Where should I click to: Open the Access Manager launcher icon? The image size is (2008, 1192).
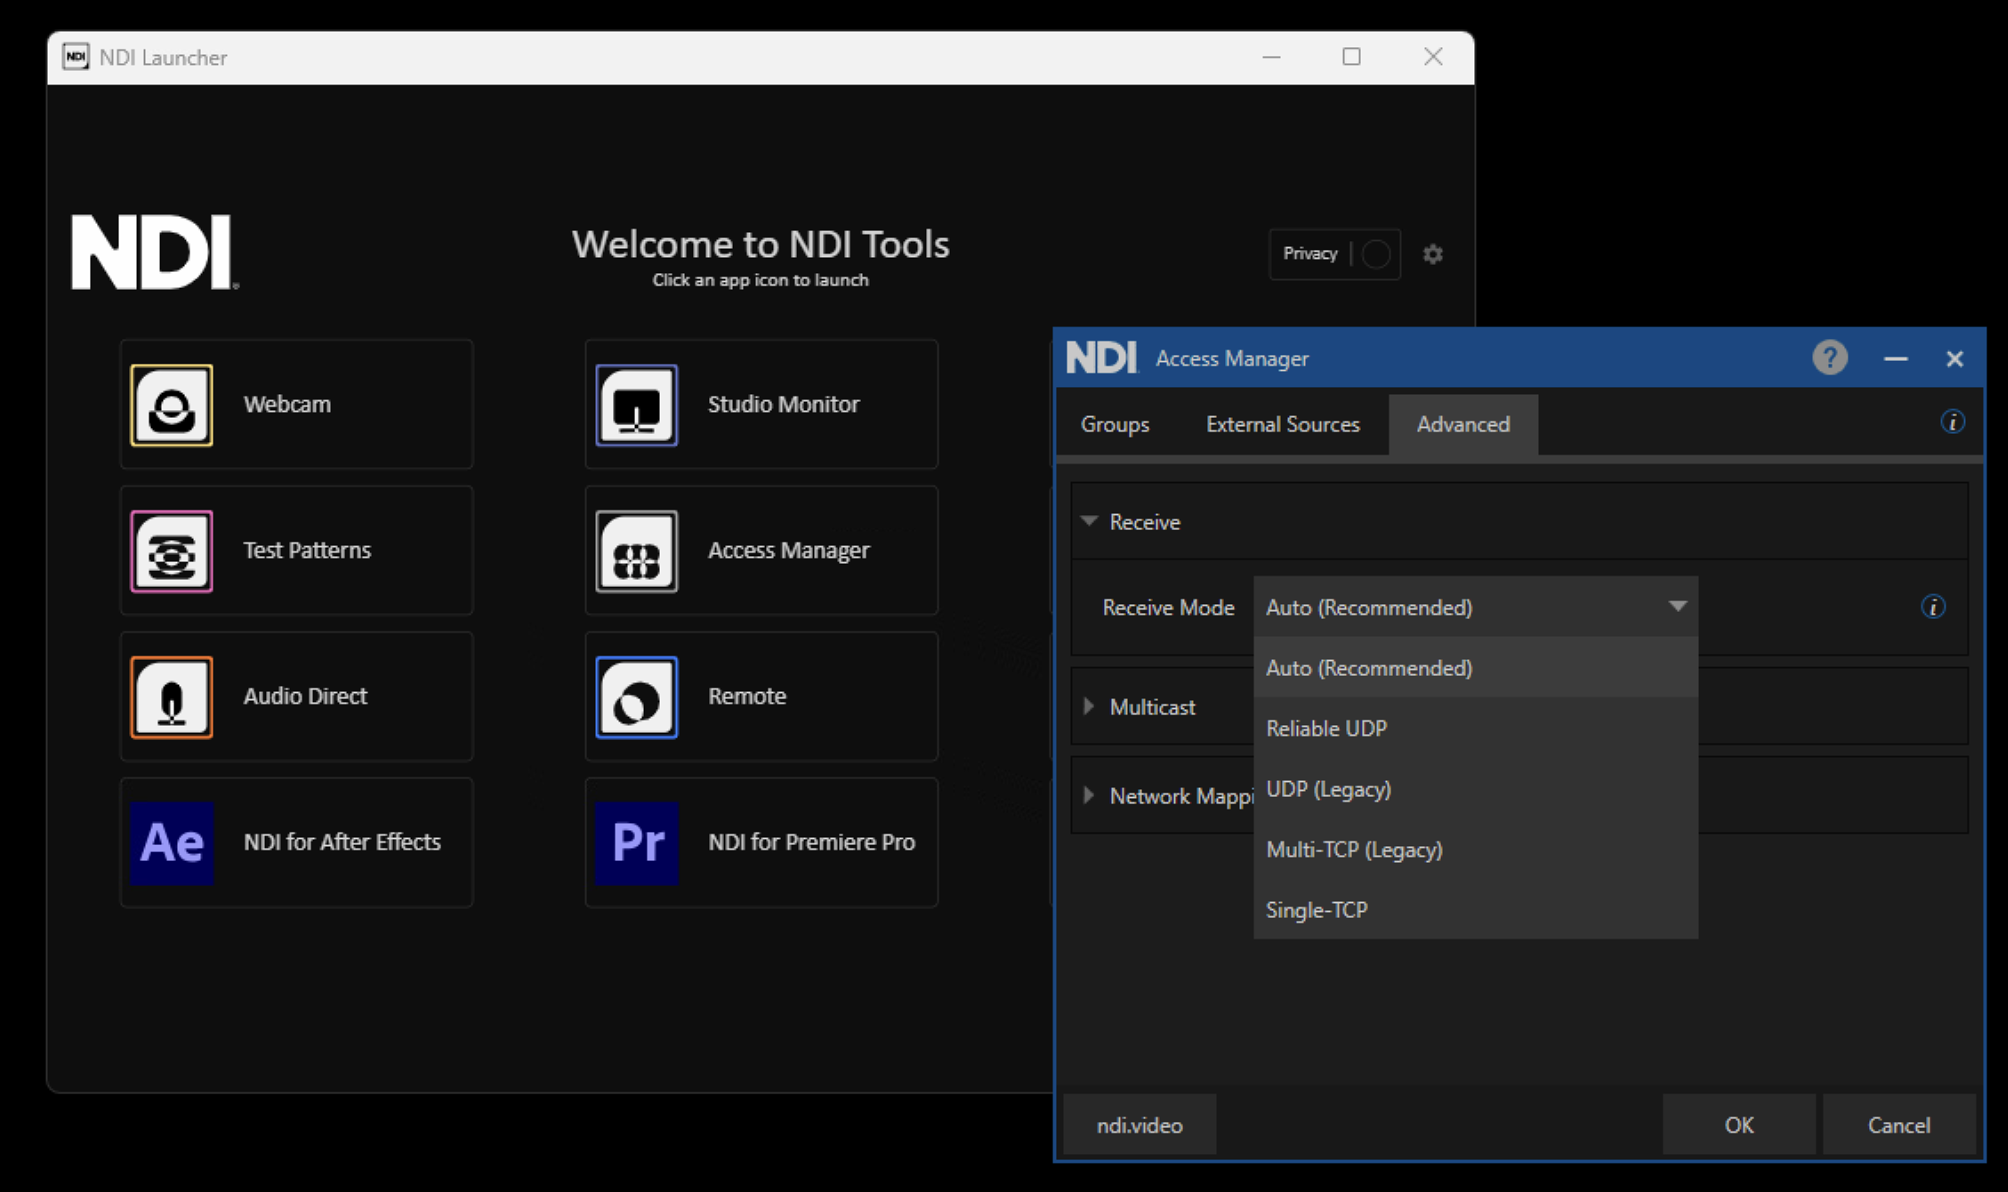pyautogui.click(x=637, y=551)
